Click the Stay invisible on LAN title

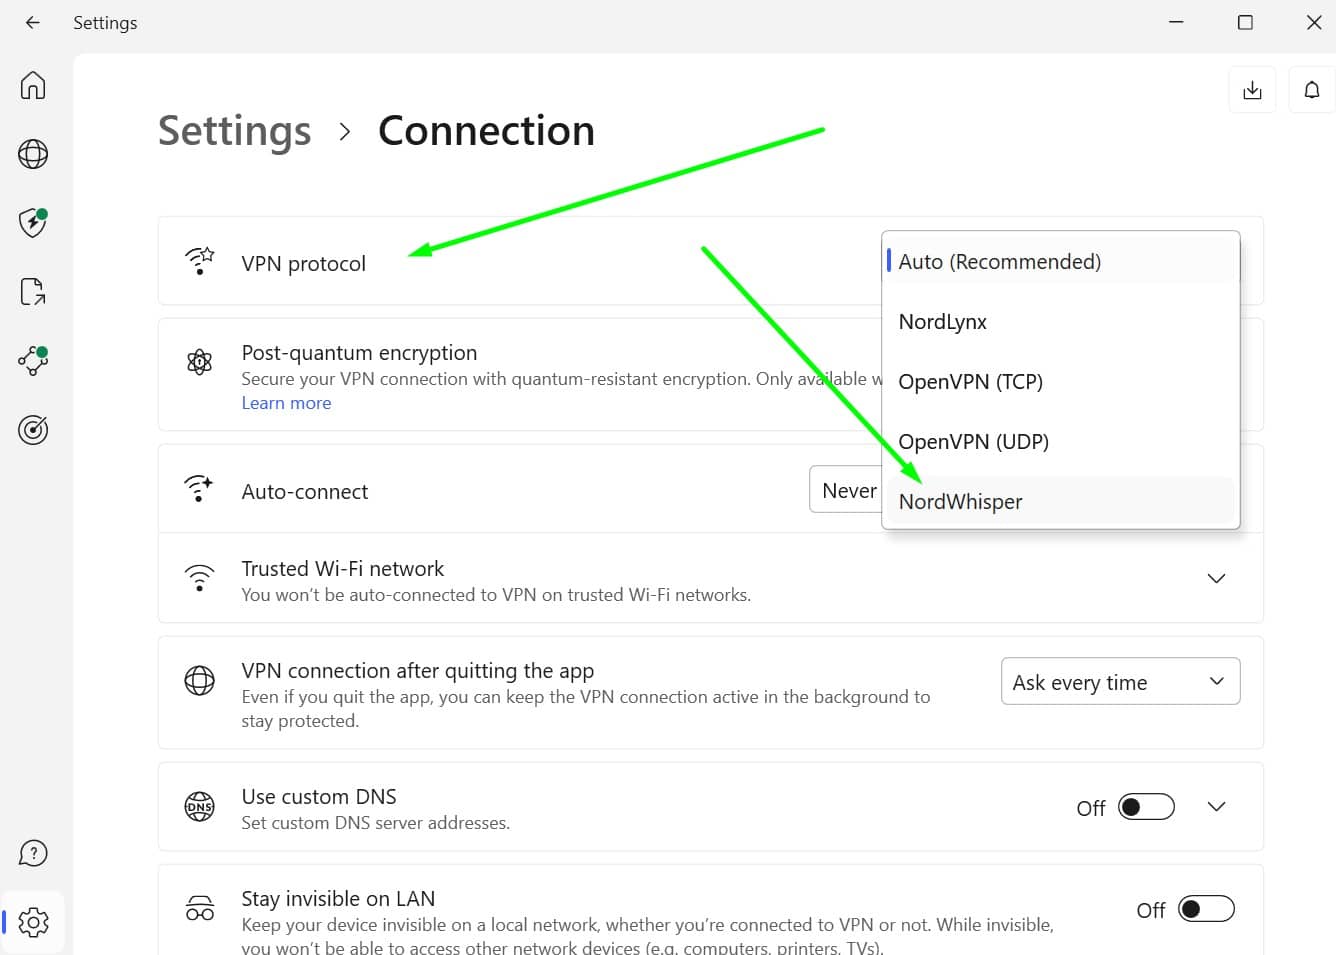point(338,899)
